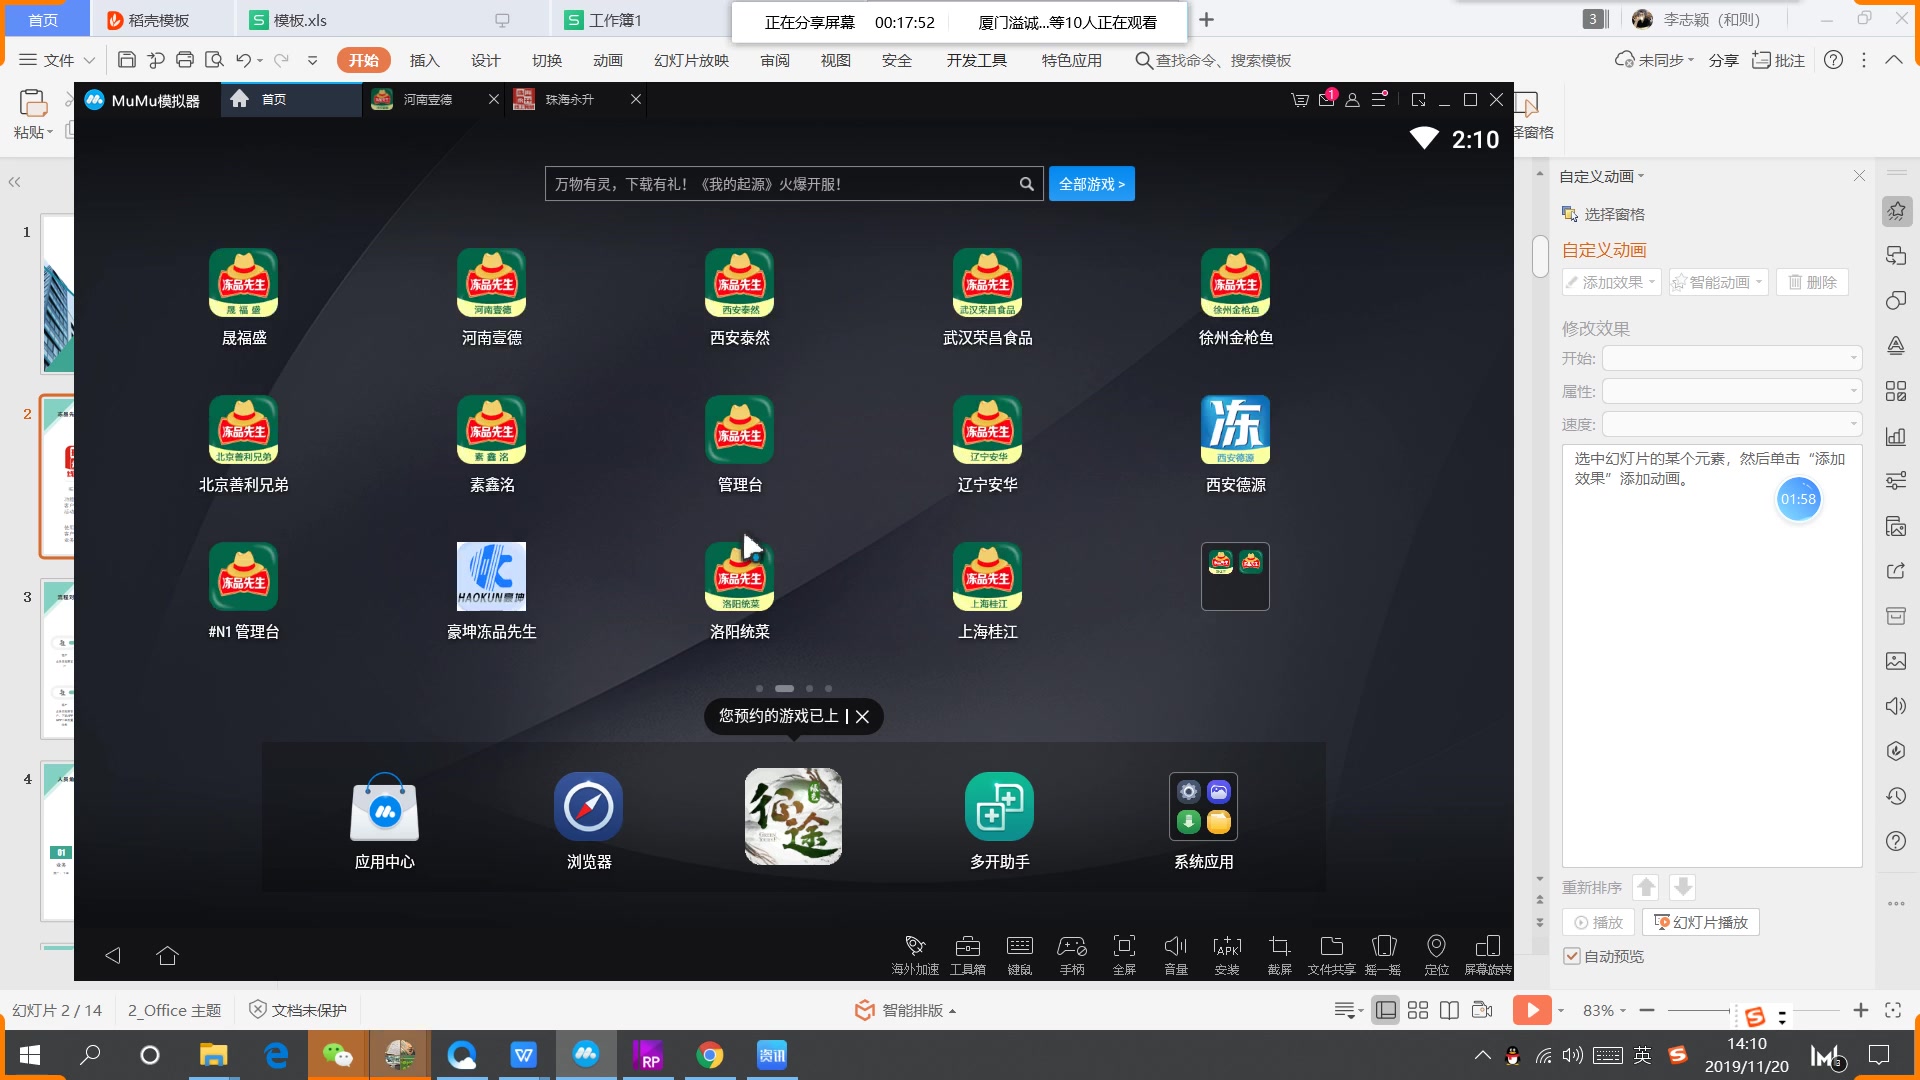Open the 西安德源 app icon
Screen dimensions: 1920x1080
coord(1236,430)
